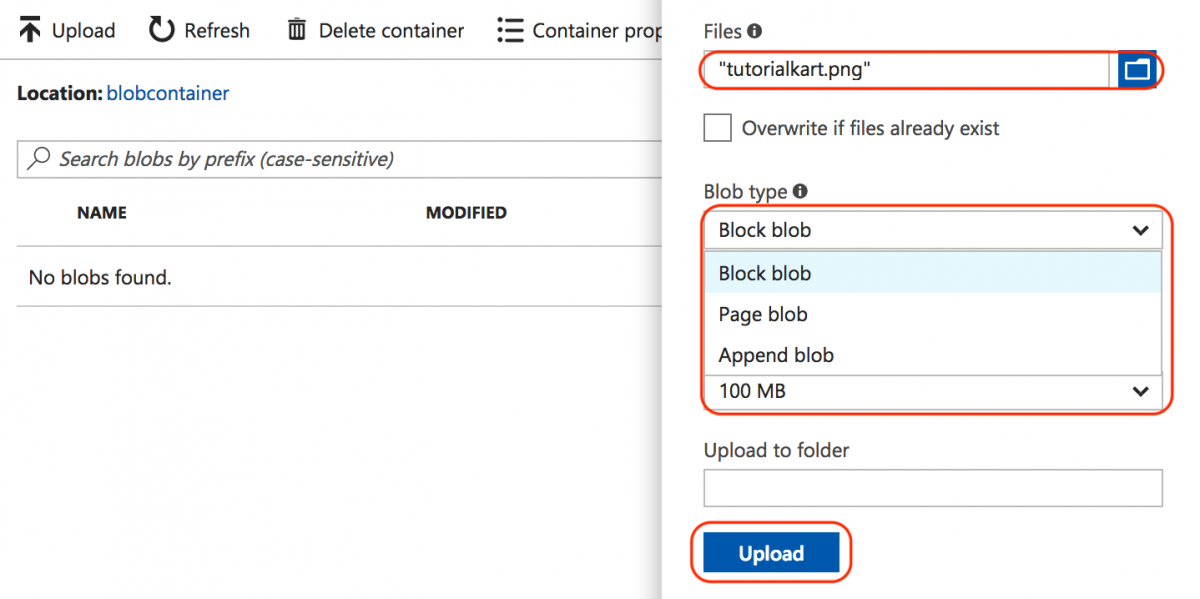1200x599 pixels.
Task: Expand the 100 MB block size dropdown
Action: coord(932,391)
